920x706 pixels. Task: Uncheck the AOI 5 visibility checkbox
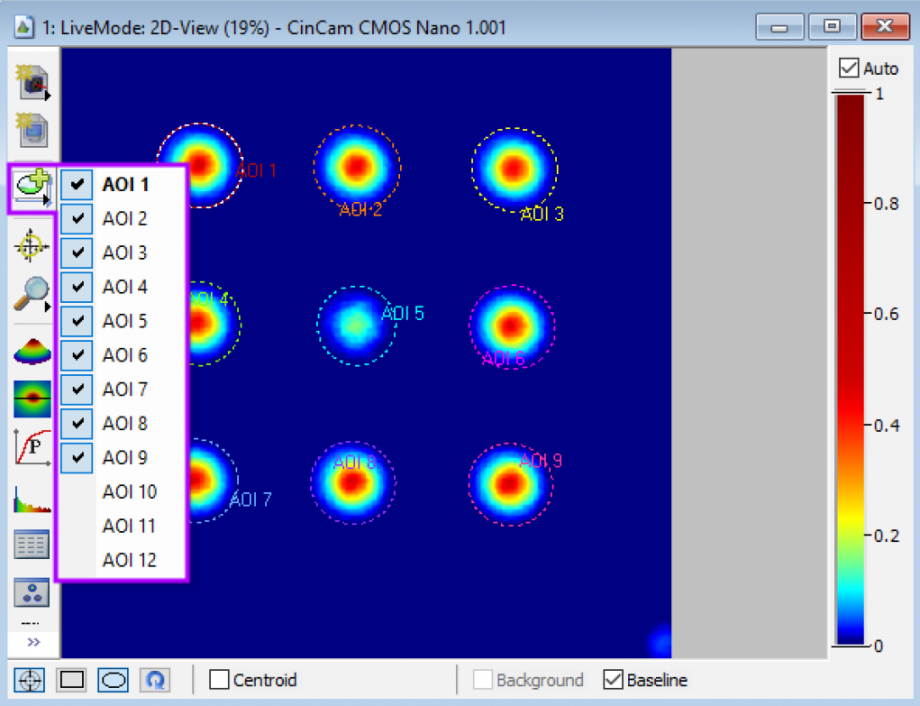76,321
